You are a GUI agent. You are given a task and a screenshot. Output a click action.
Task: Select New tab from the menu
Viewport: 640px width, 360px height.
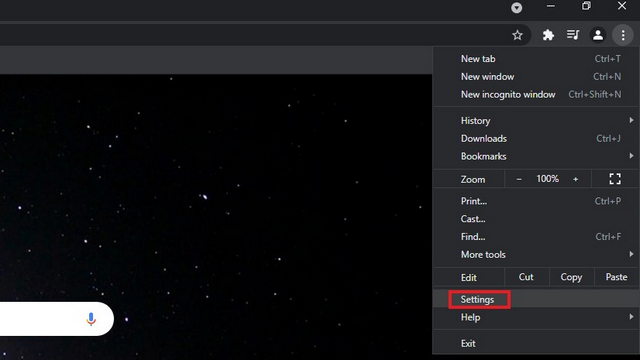[535, 59]
